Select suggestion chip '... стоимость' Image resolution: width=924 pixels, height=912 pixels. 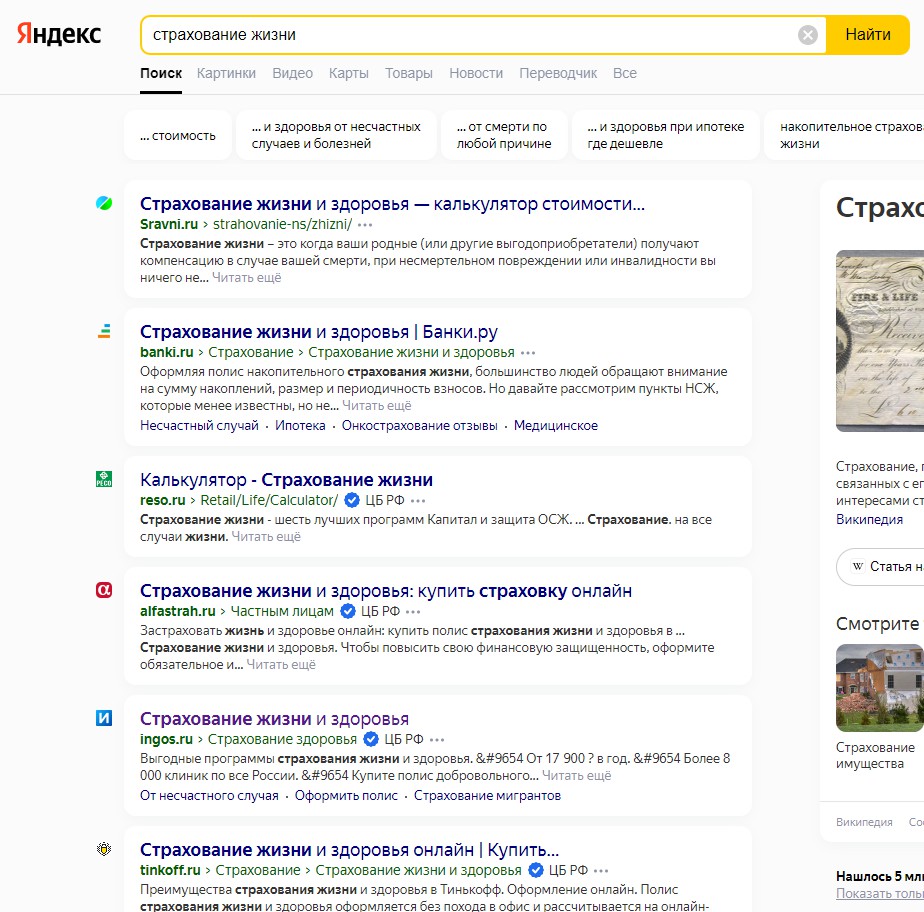[178, 136]
